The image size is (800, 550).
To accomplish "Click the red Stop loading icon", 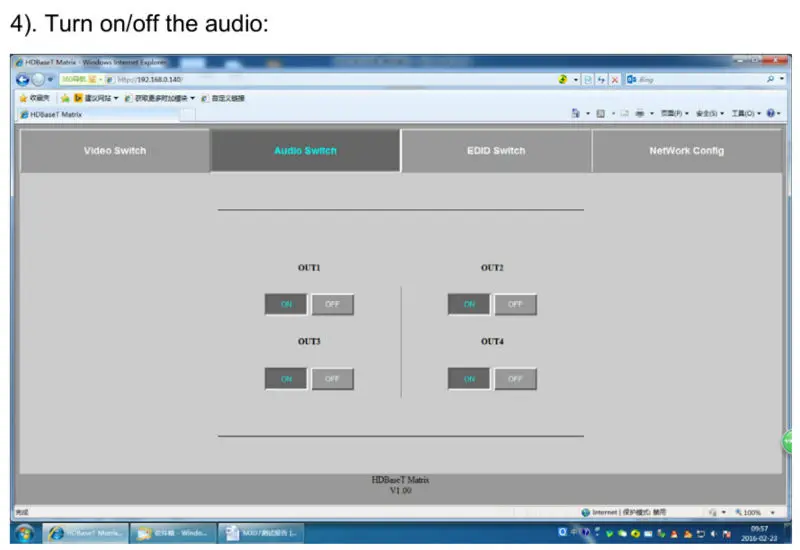I will tap(615, 80).
